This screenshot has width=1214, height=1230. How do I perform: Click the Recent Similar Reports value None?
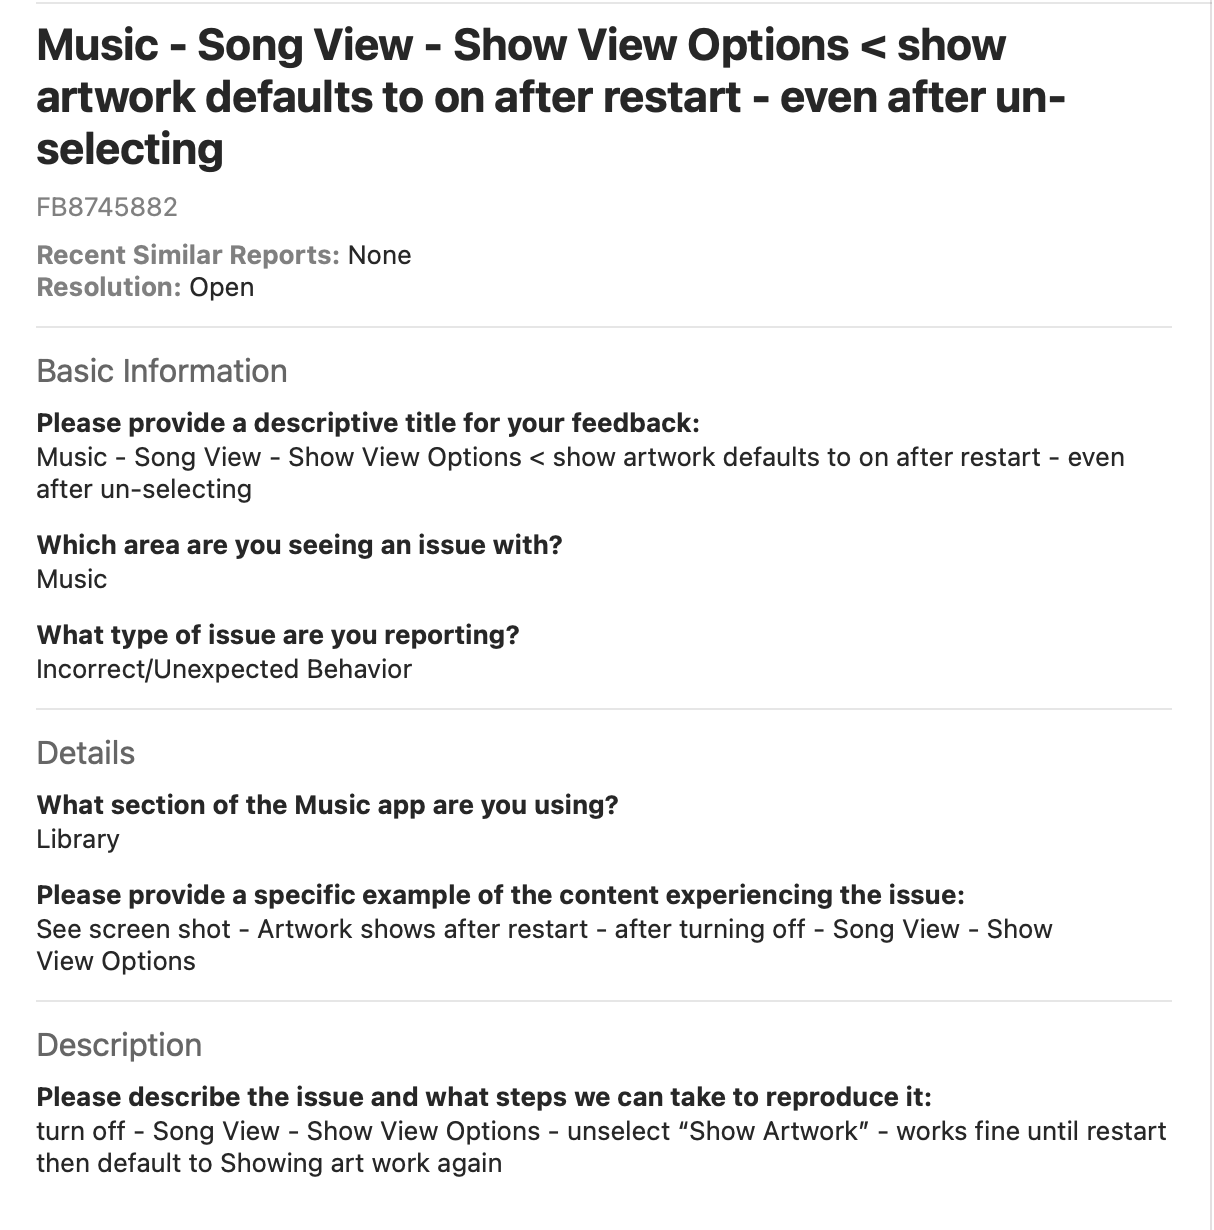(x=379, y=255)
